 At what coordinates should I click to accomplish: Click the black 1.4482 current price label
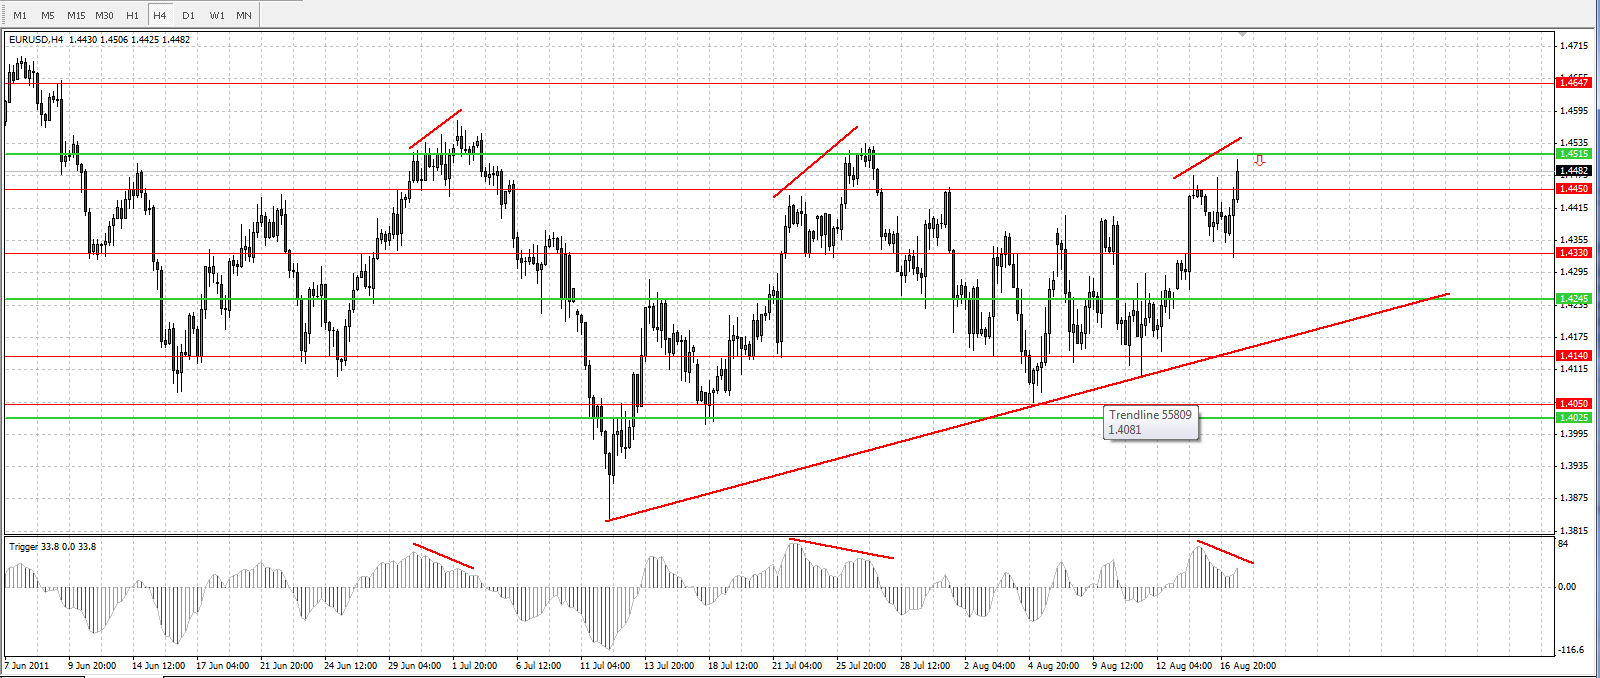(1574, 171)
